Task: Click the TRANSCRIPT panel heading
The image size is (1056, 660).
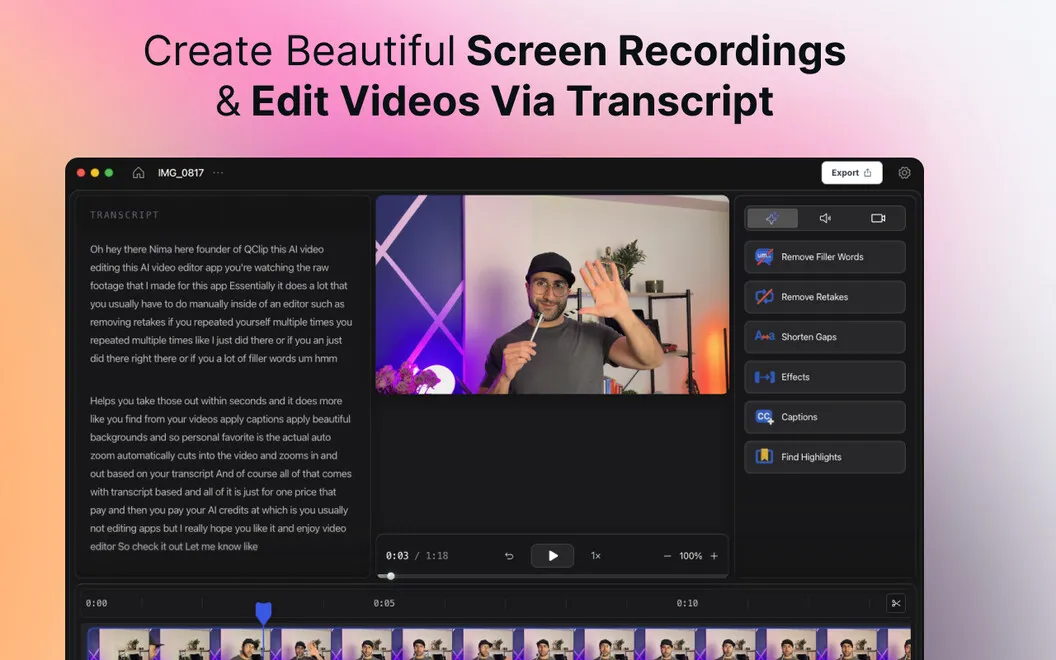Action: 125,215
